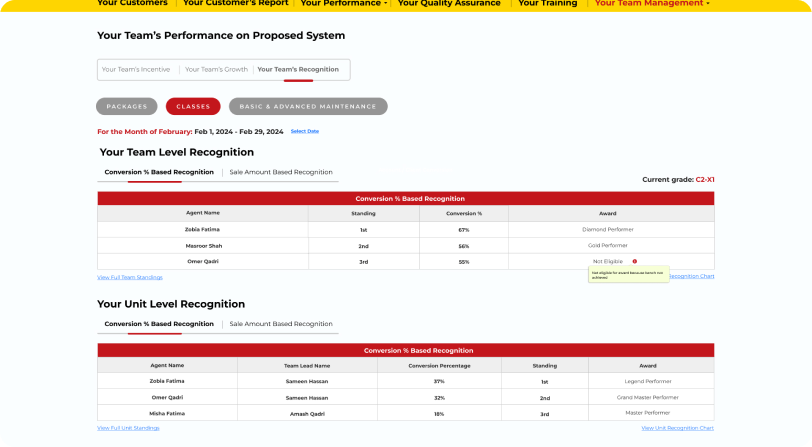The width and height of the screenshot is (812, 447).
Task: Click the red info icon beside Not Eligible
Action: tap(634, 261)
